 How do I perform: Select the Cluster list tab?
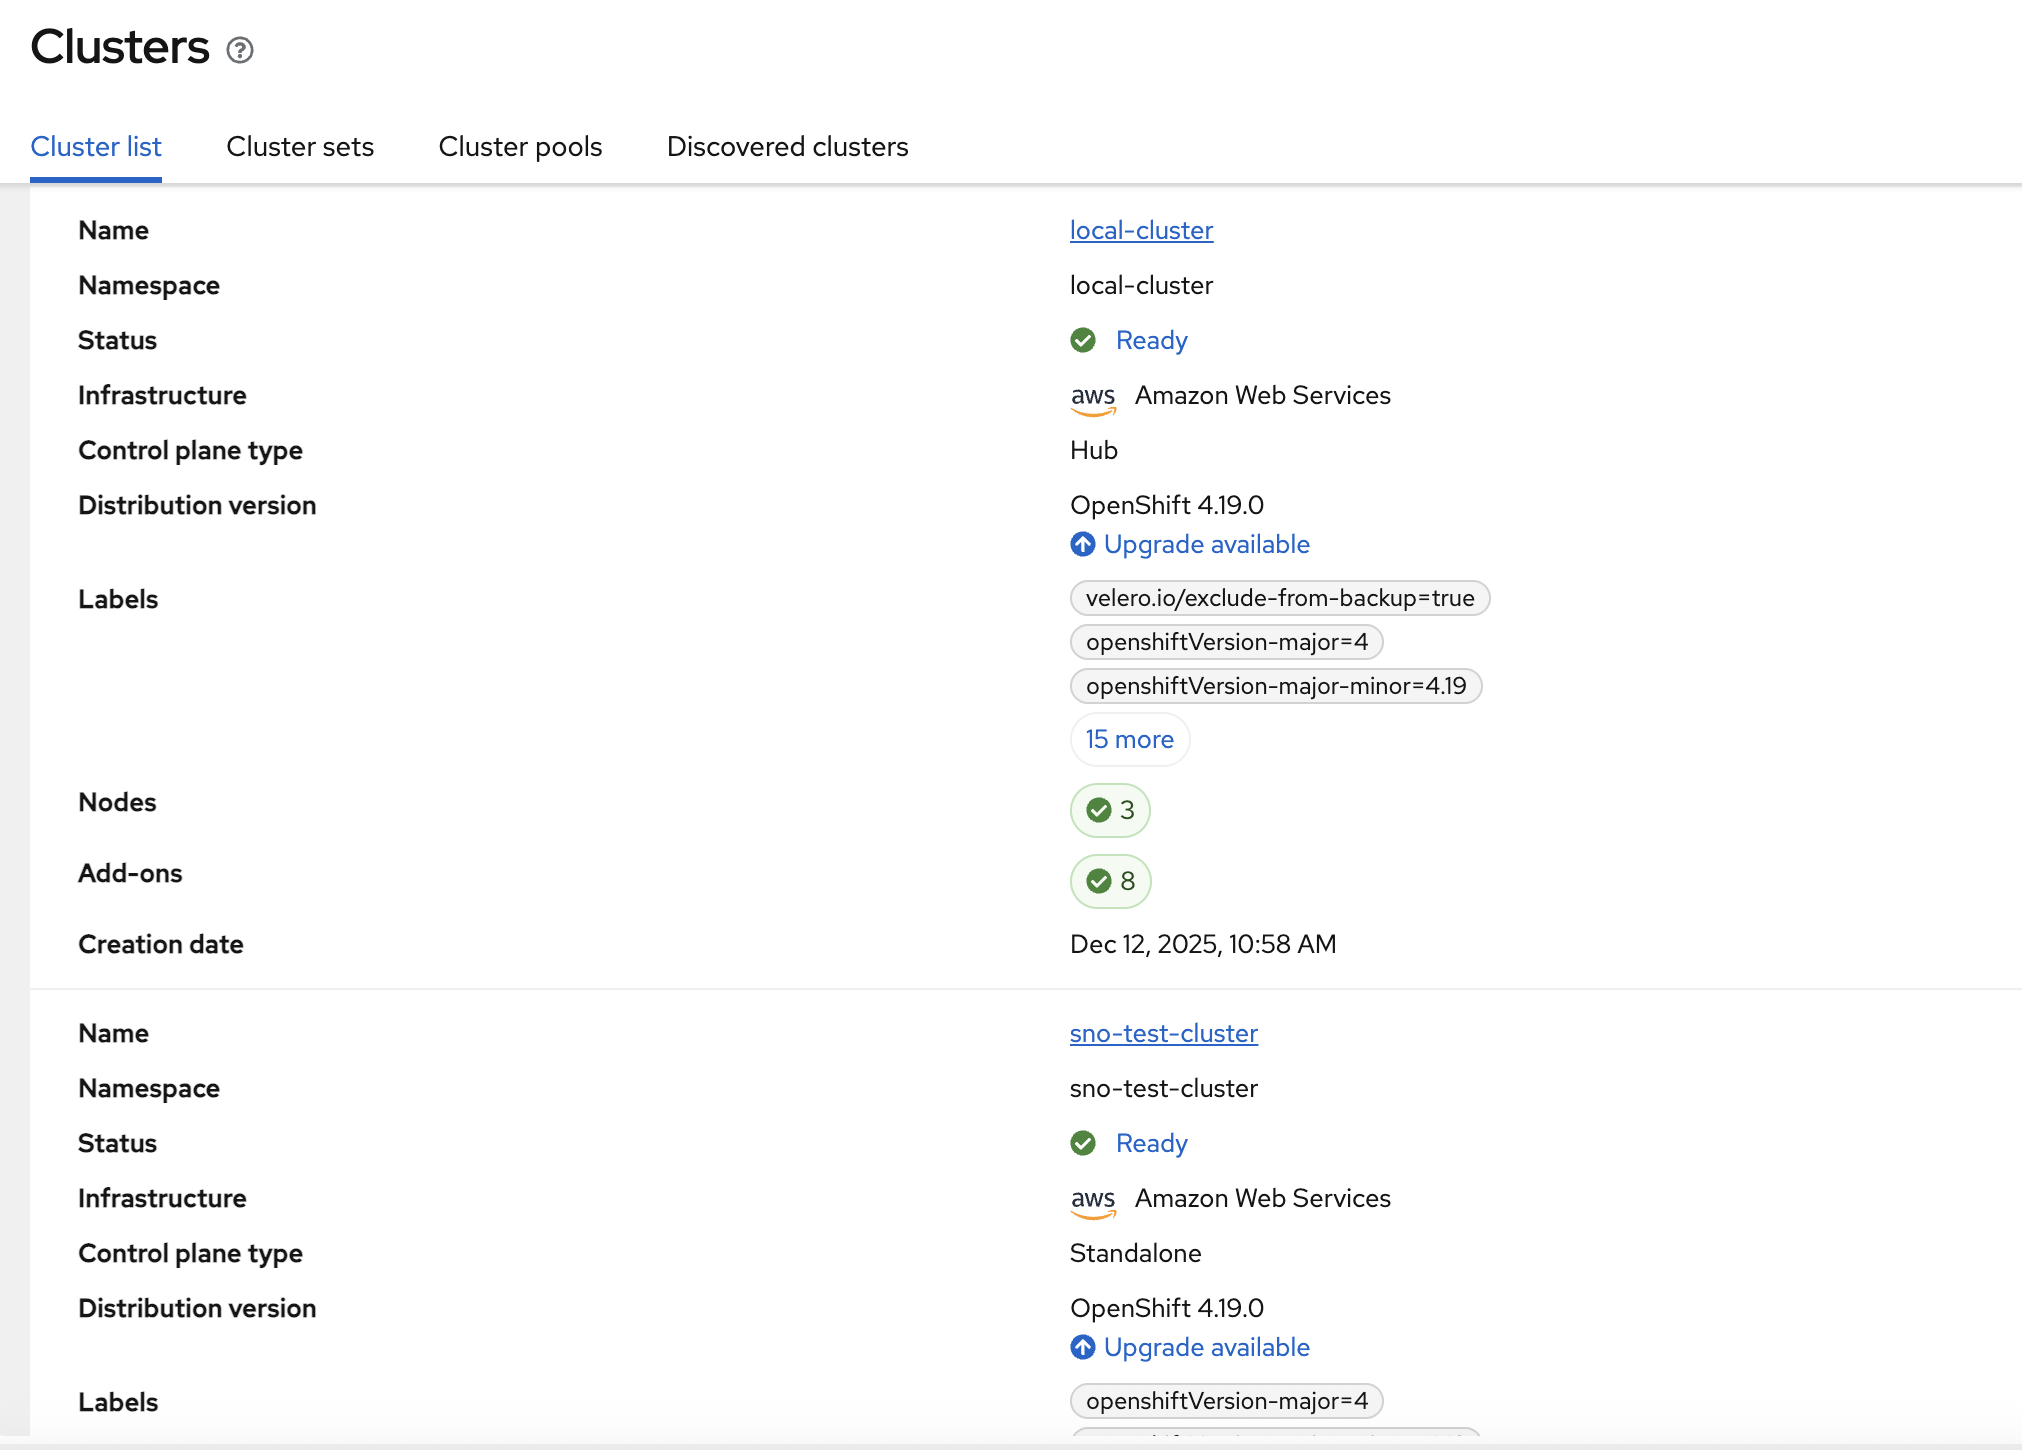(96, 147)
